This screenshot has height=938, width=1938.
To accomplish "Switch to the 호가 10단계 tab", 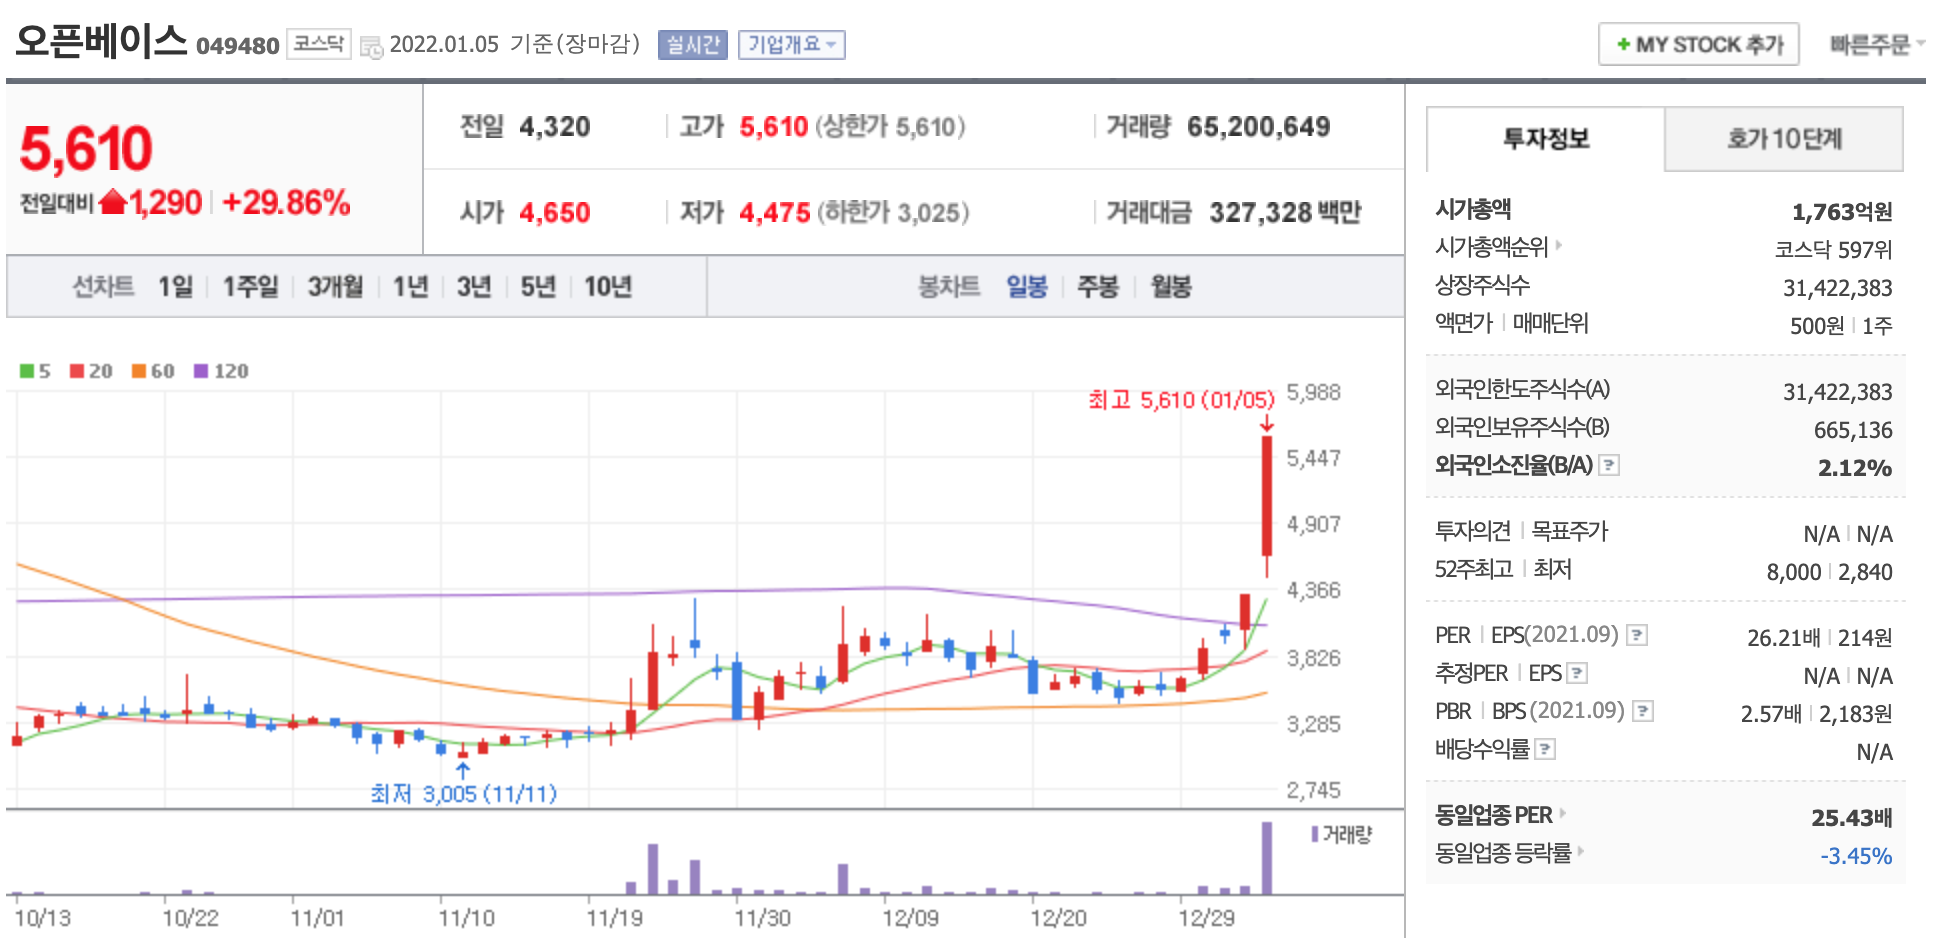I will [x=1784, y=139].
